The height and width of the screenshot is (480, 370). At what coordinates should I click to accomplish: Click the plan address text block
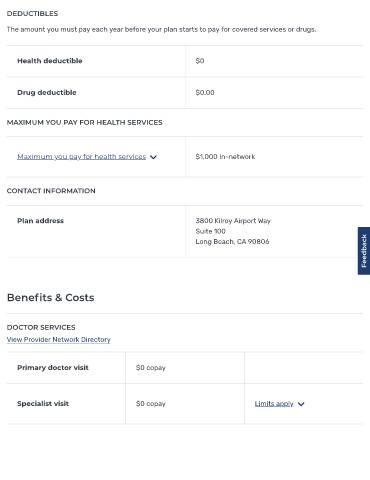(233, 231)
